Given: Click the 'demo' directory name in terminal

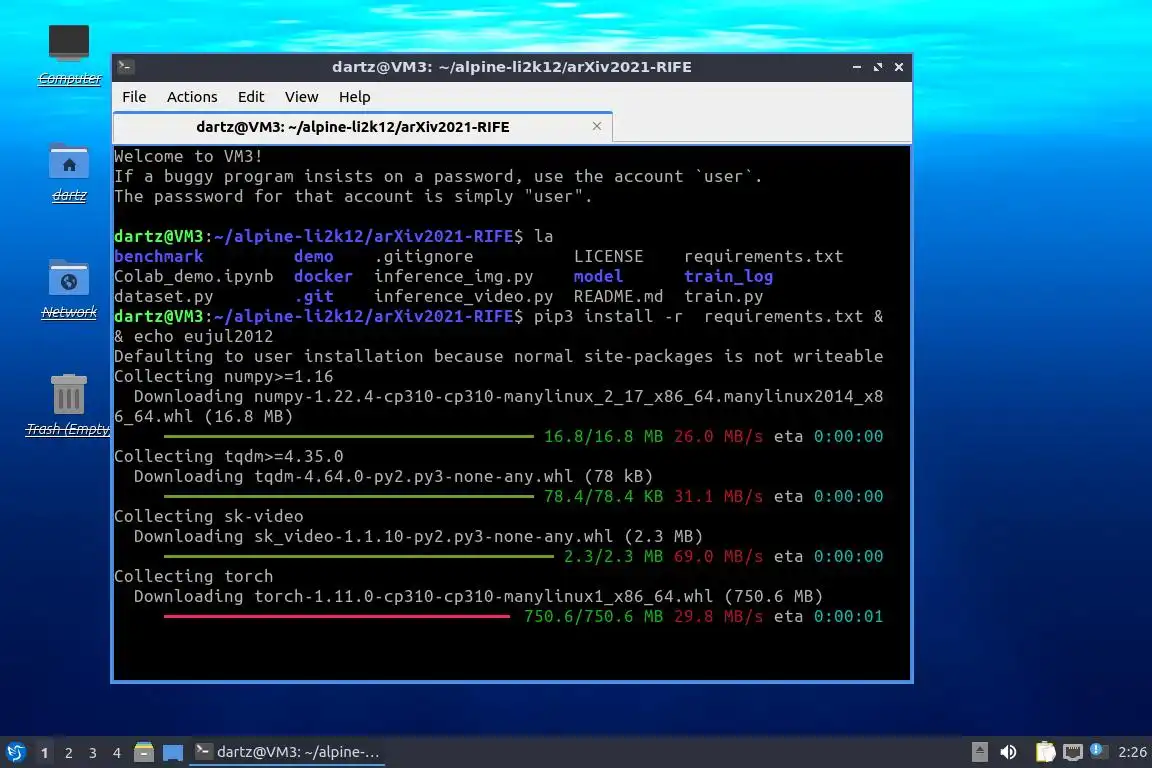Looking at the screenshot, I should coord(314,256).
